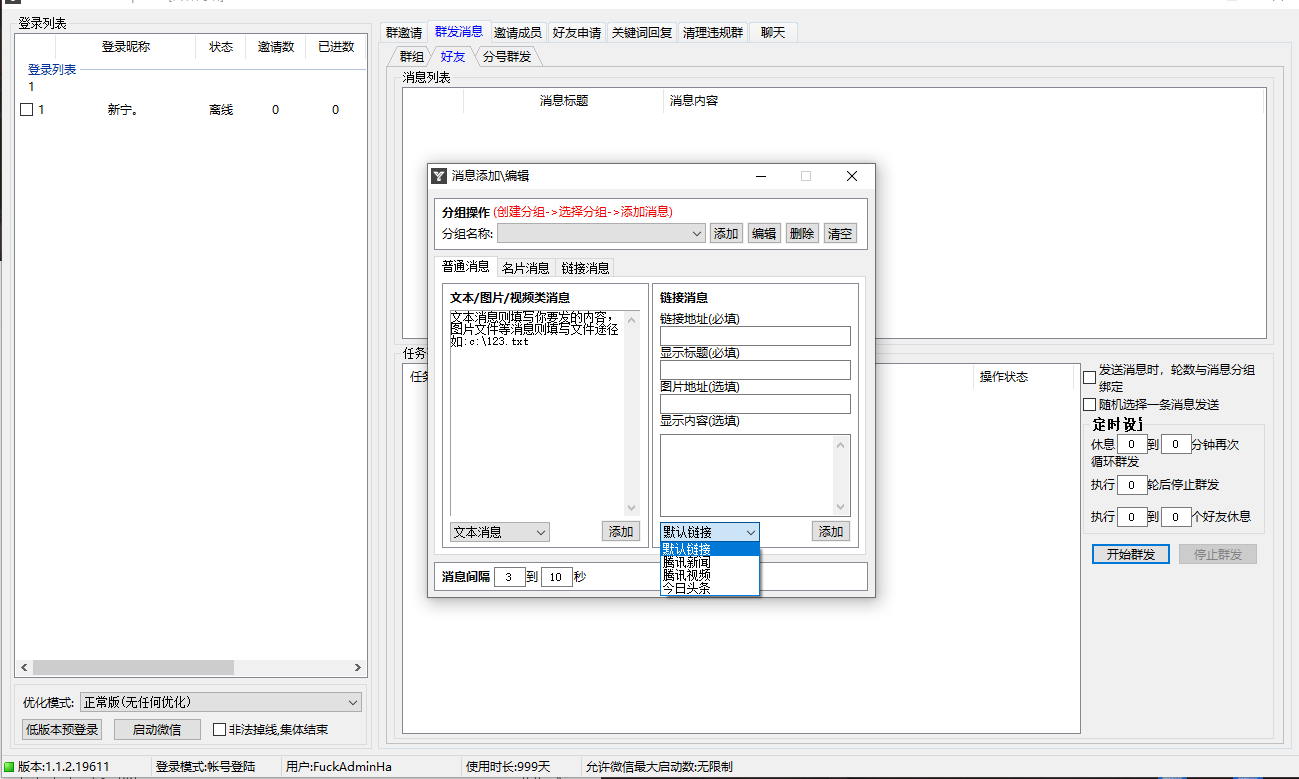Select the 群组 sub-tab
This screenshot has height=779, width=1299.
pyautogui.click(x=411, y=57)
